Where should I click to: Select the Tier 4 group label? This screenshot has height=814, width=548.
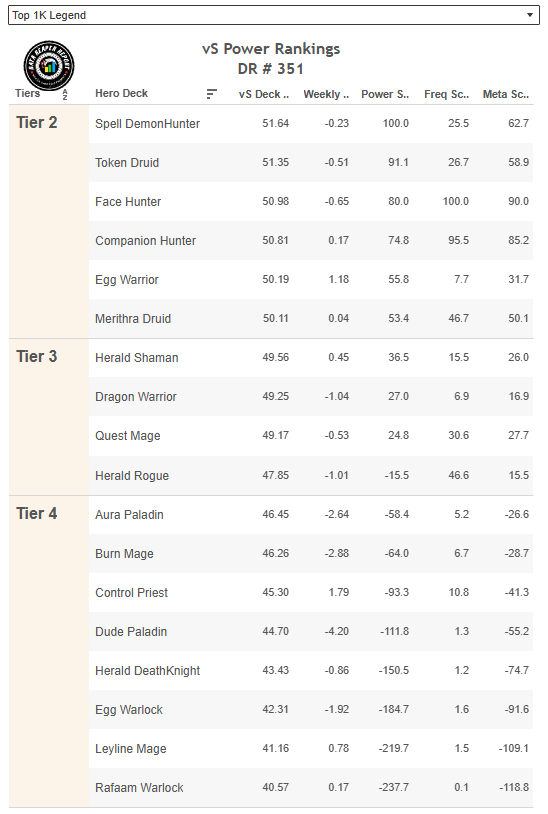[x=36, y=513]
